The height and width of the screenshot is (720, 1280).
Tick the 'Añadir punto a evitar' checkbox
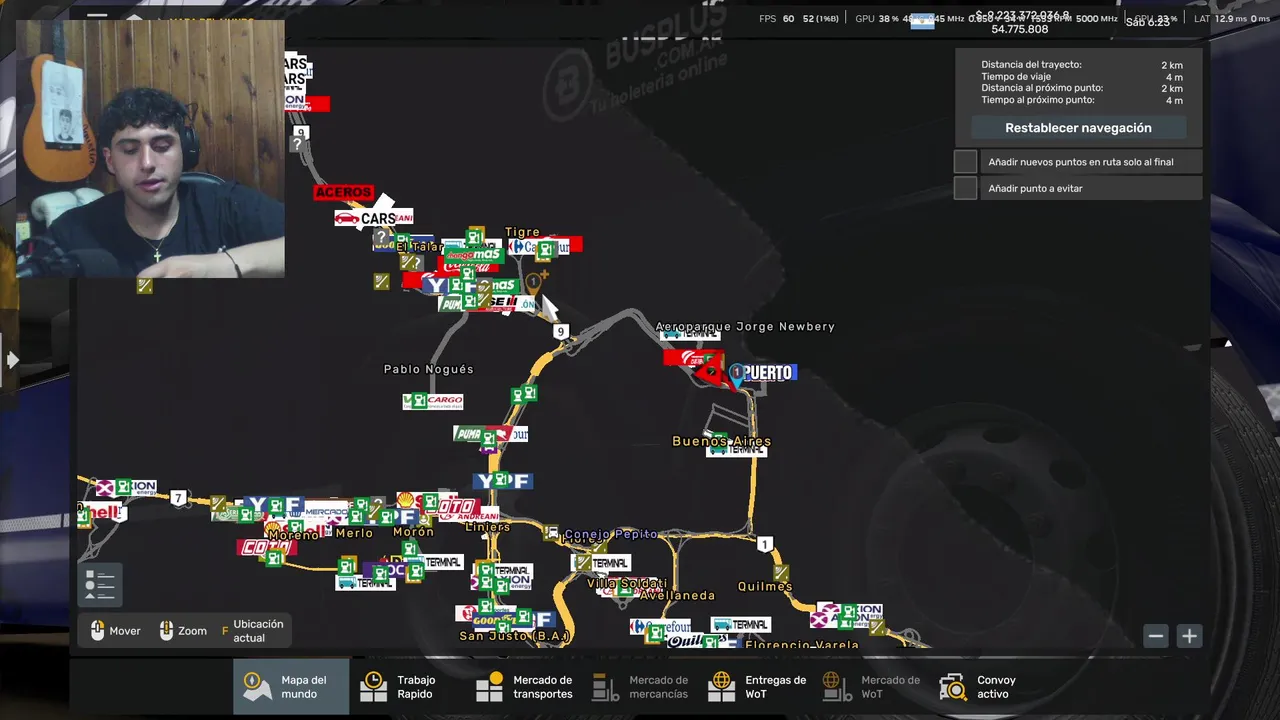(x=965, y=188)
